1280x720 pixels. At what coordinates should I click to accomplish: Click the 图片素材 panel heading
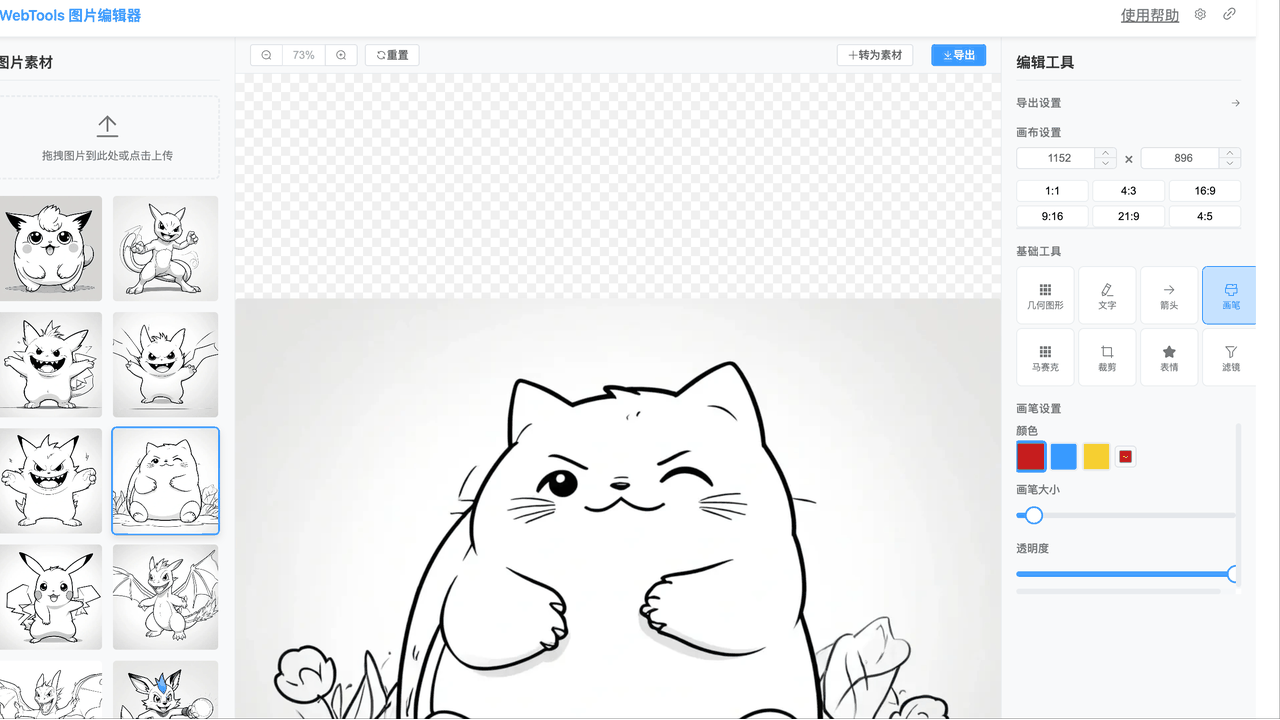click(25, 62)
